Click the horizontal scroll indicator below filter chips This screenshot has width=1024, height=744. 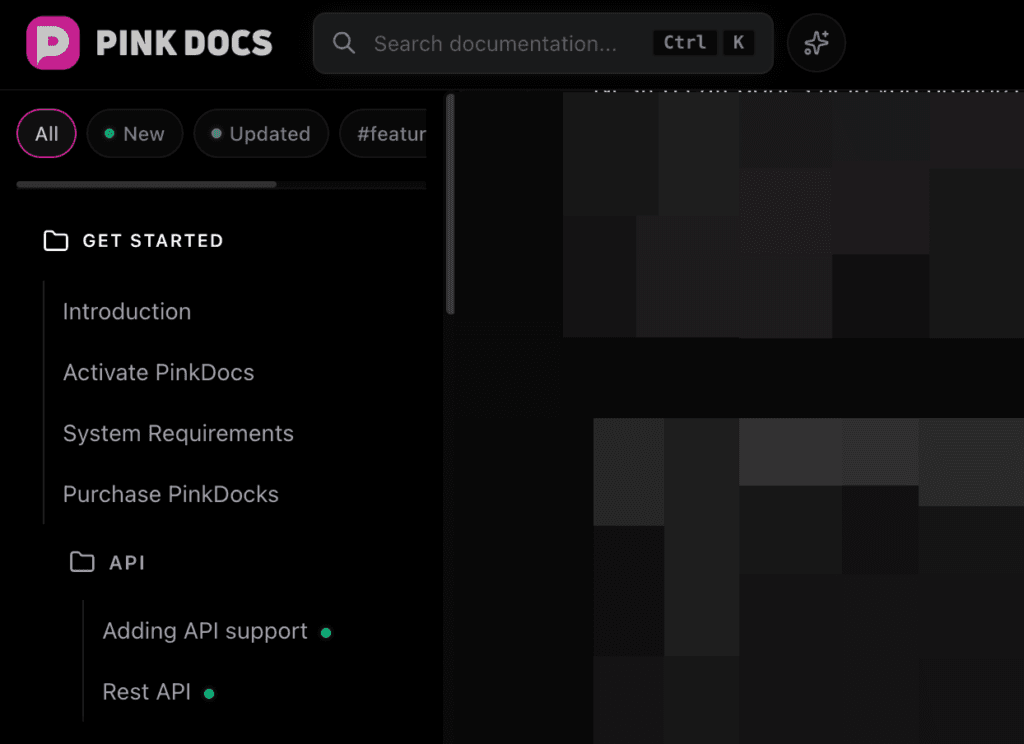click(145, 184)
